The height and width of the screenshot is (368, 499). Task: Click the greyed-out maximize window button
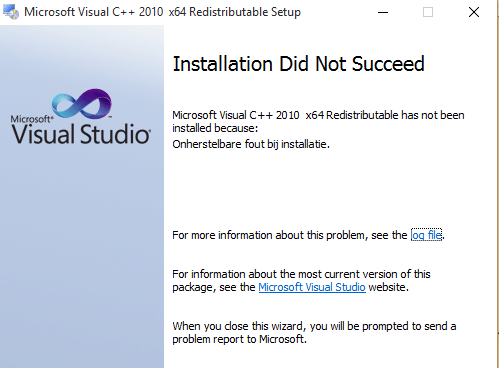pos(428,12)
